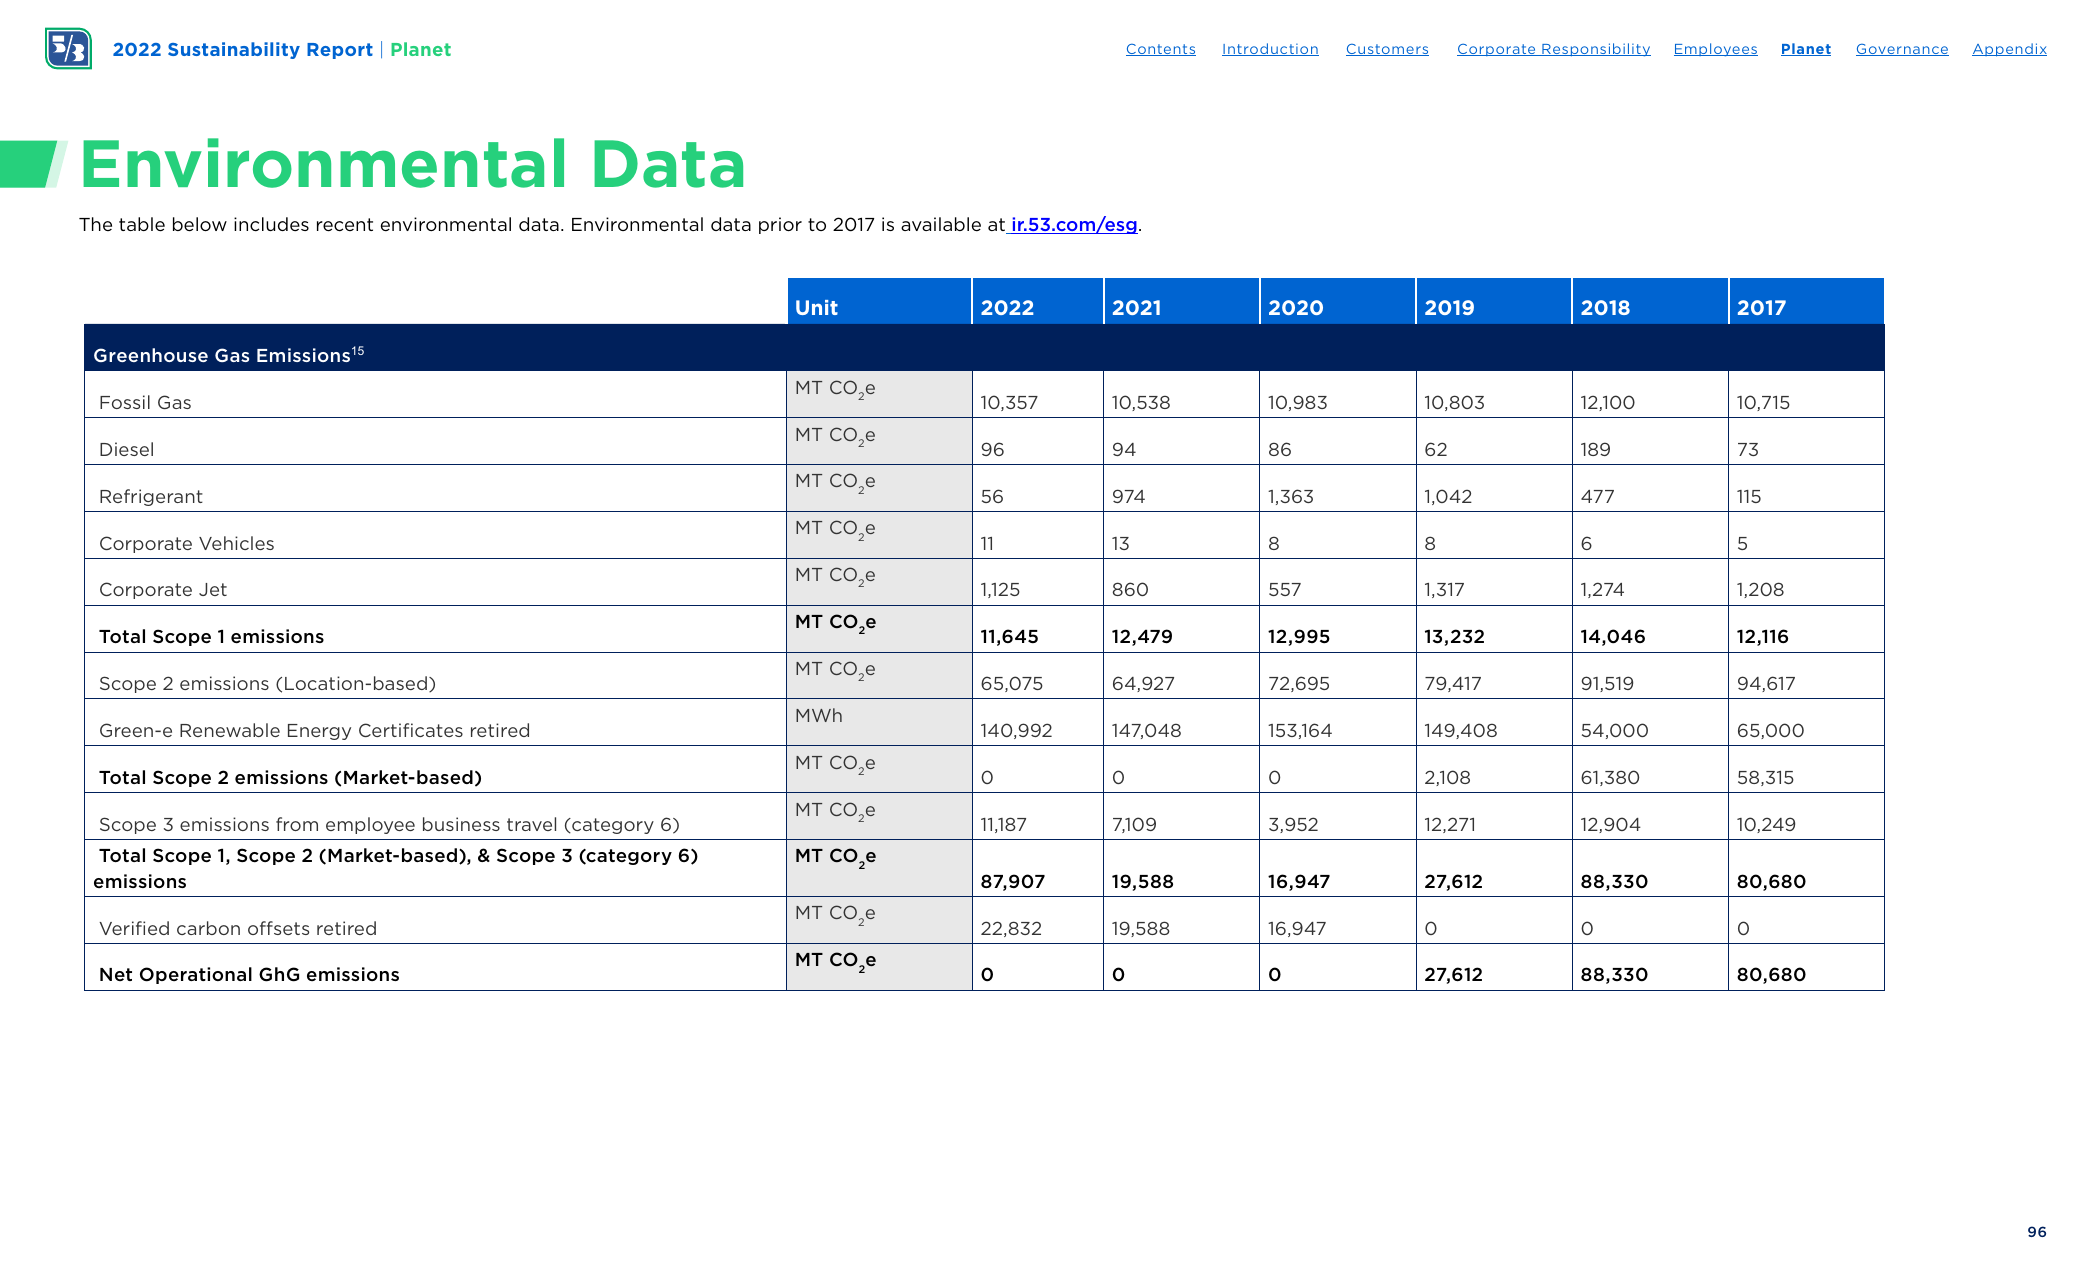Click the Greenhouse Gas Emissions section header
The image size is (2100, 1275).
(x=984, y=348)
